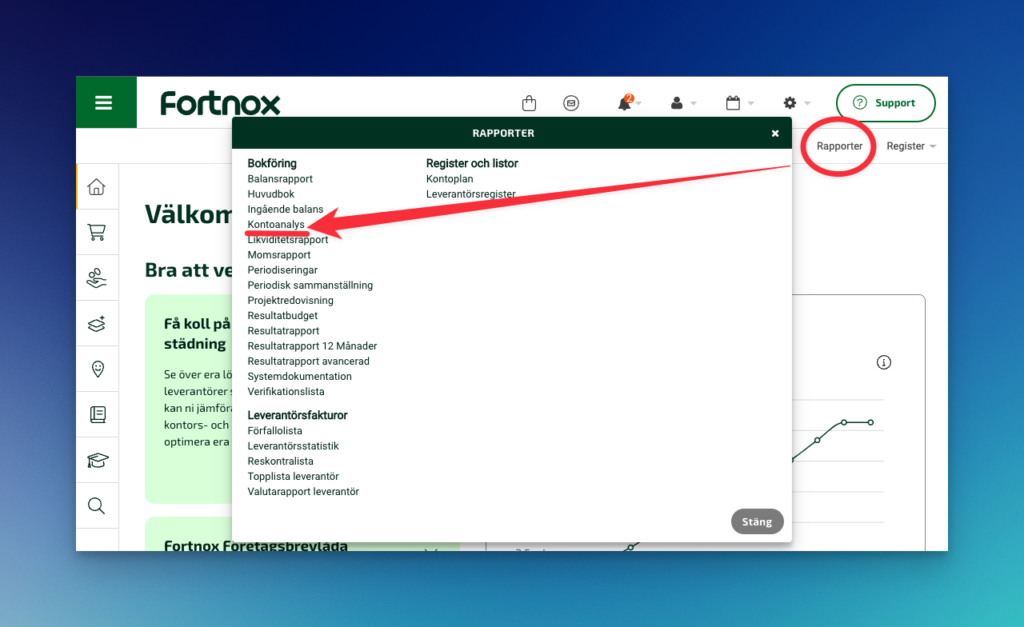Open the Resultatbudget report
Screen dimensions: 1024x627
pyautogui.click(x=282, y=315)
